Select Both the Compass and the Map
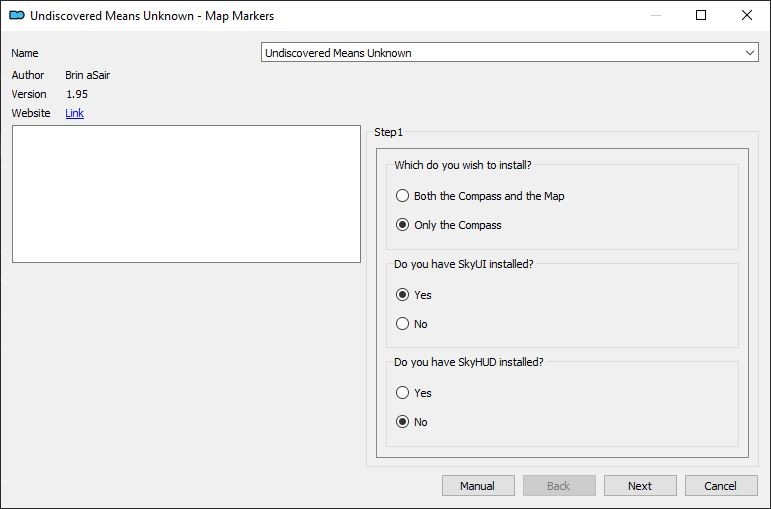This screenshot has width=771, height=509. [402, 196]
